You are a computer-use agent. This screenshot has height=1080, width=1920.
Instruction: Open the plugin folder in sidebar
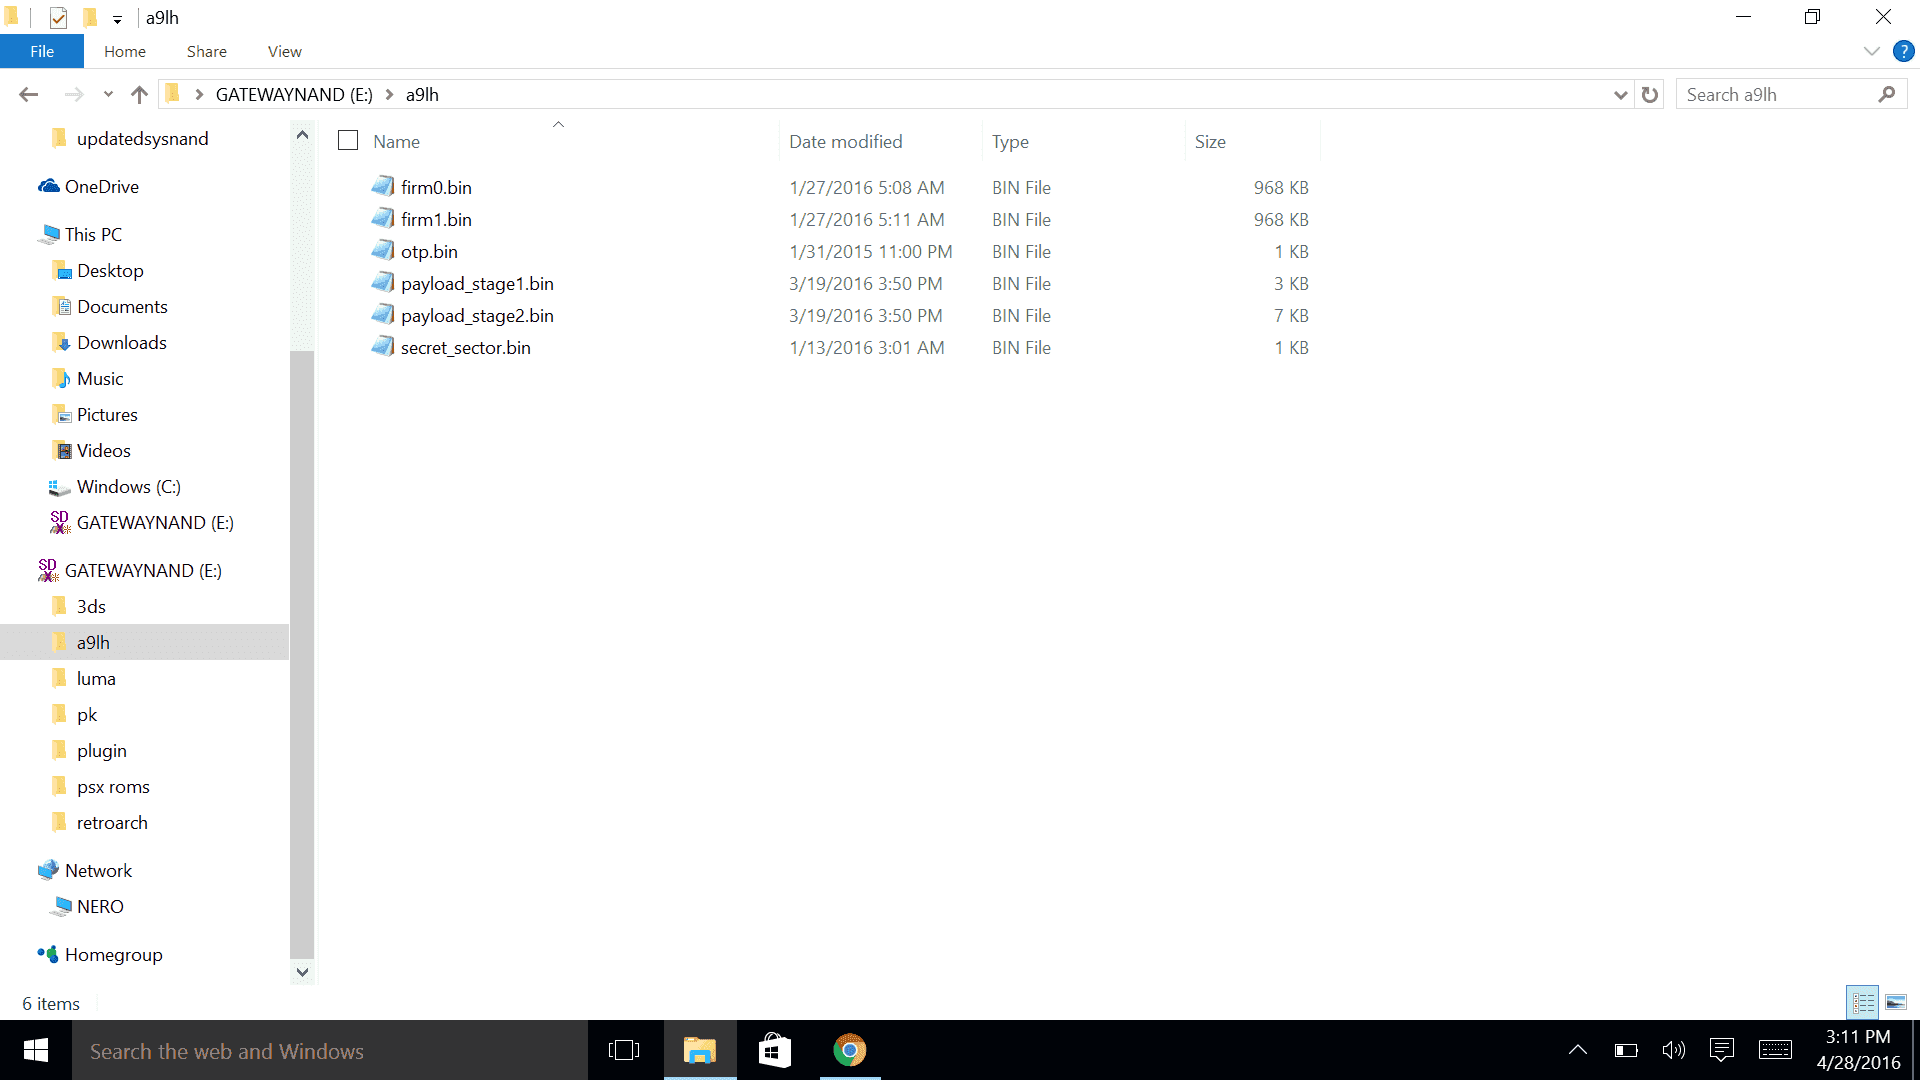click(x=101, y=750)
